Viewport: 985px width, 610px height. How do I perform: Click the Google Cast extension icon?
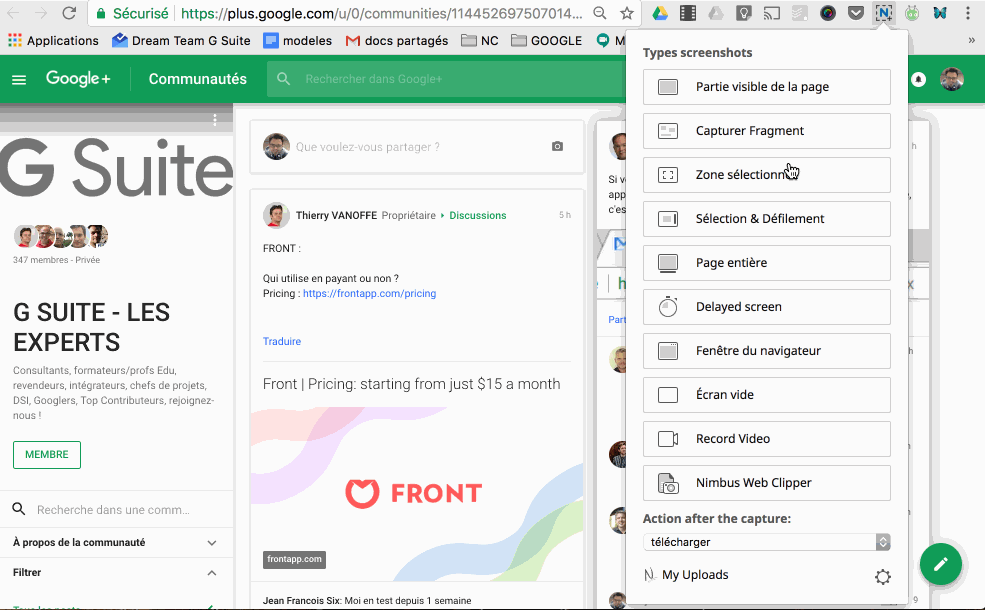coord(773,14)
